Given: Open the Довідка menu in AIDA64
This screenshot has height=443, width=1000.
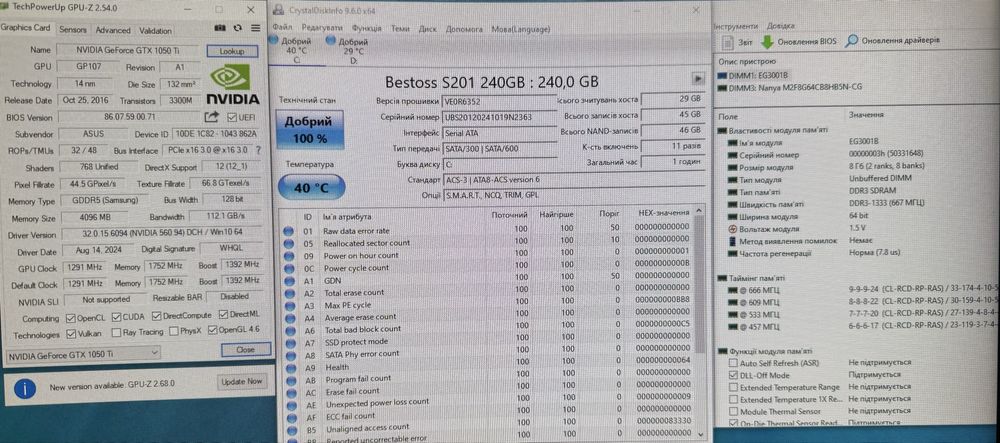Looking at the screenshot, I should [x=781, y=26].
